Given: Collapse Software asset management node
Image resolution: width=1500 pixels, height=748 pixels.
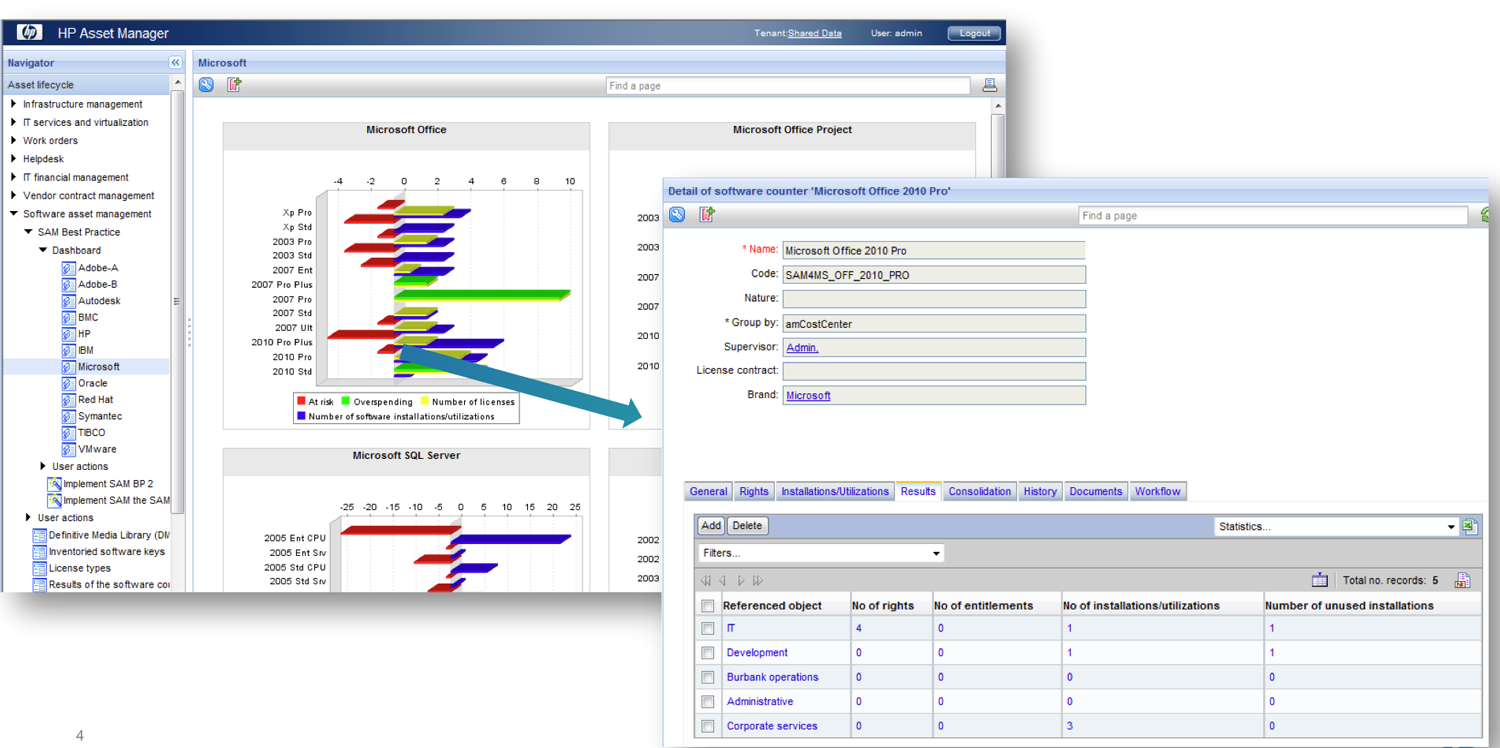Looking at the screenshot, I should [13, 214].
